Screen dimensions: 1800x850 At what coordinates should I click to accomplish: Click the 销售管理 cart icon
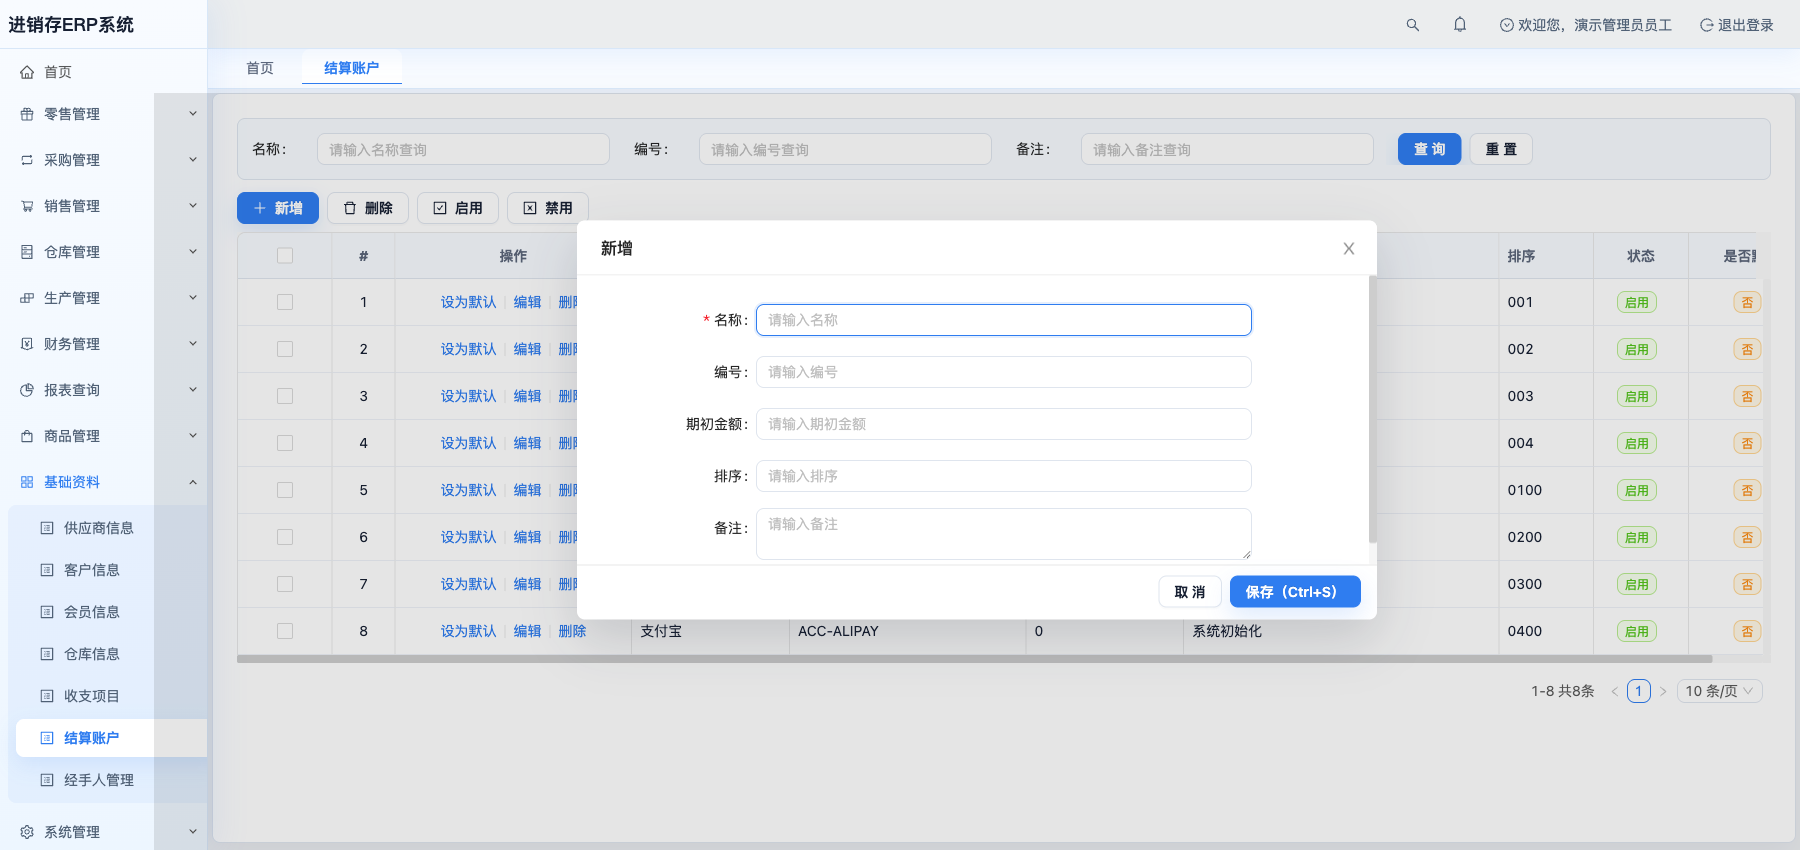point(27,206)
